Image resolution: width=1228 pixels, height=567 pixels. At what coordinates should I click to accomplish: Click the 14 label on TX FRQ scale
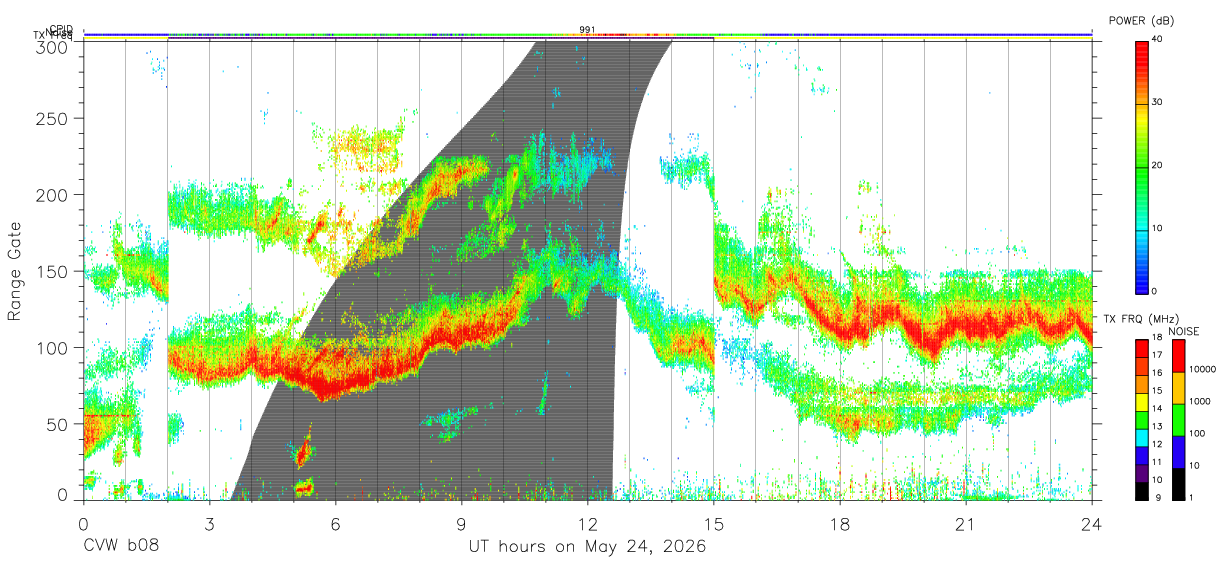(1156, 410)
